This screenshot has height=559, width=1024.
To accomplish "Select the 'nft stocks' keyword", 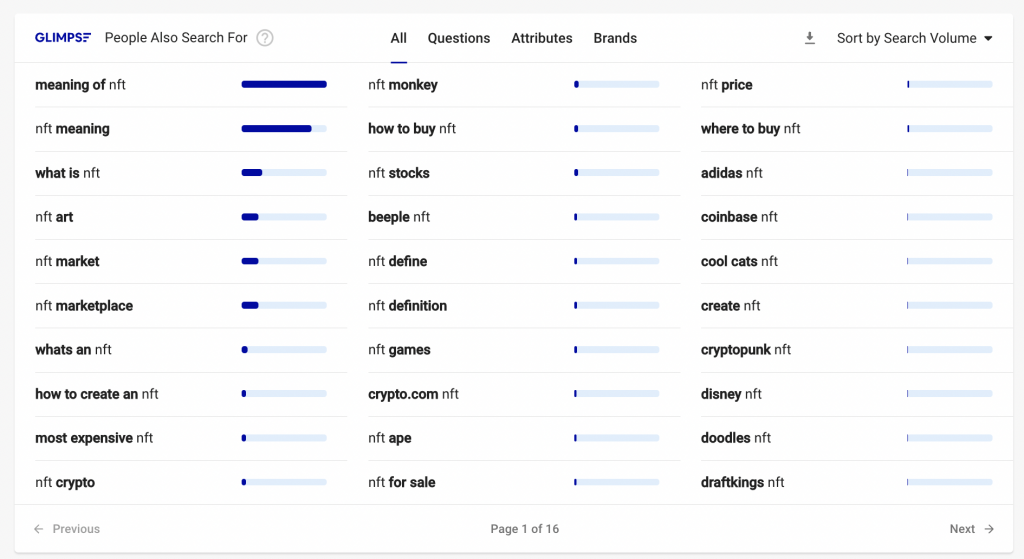I will tap(399, 173).
